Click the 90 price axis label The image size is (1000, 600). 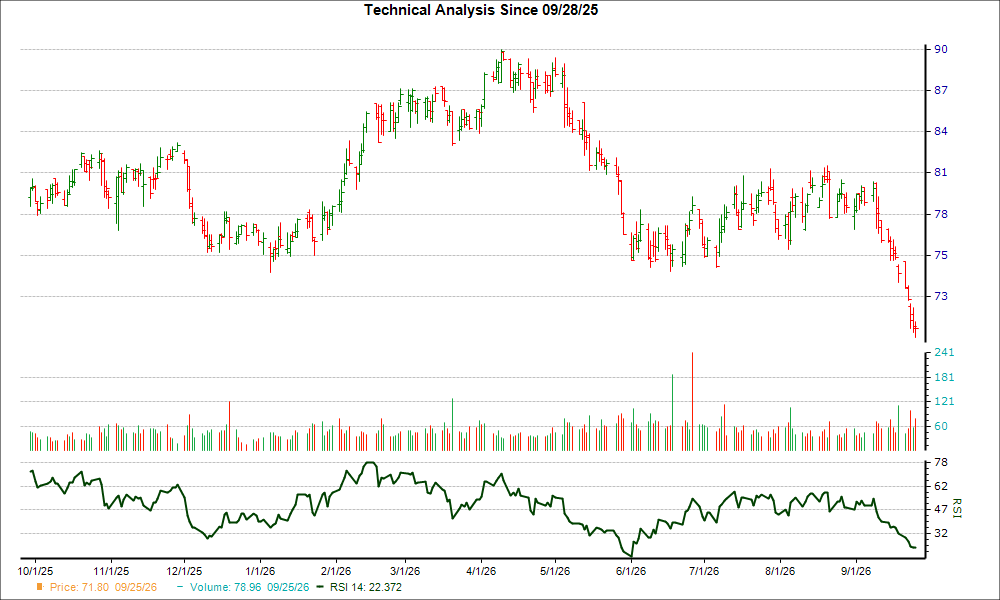(x=941, y=49)
